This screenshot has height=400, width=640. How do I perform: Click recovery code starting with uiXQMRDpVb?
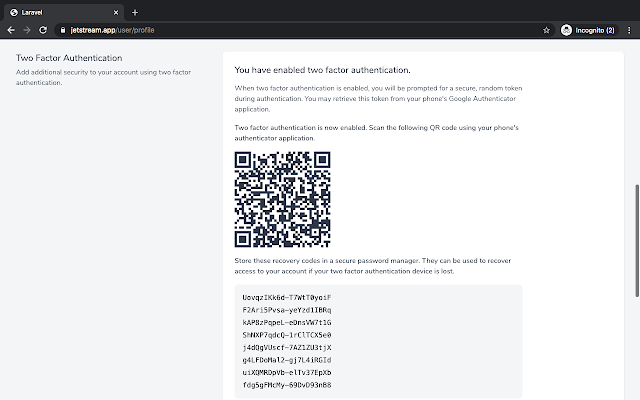[287, 373]
